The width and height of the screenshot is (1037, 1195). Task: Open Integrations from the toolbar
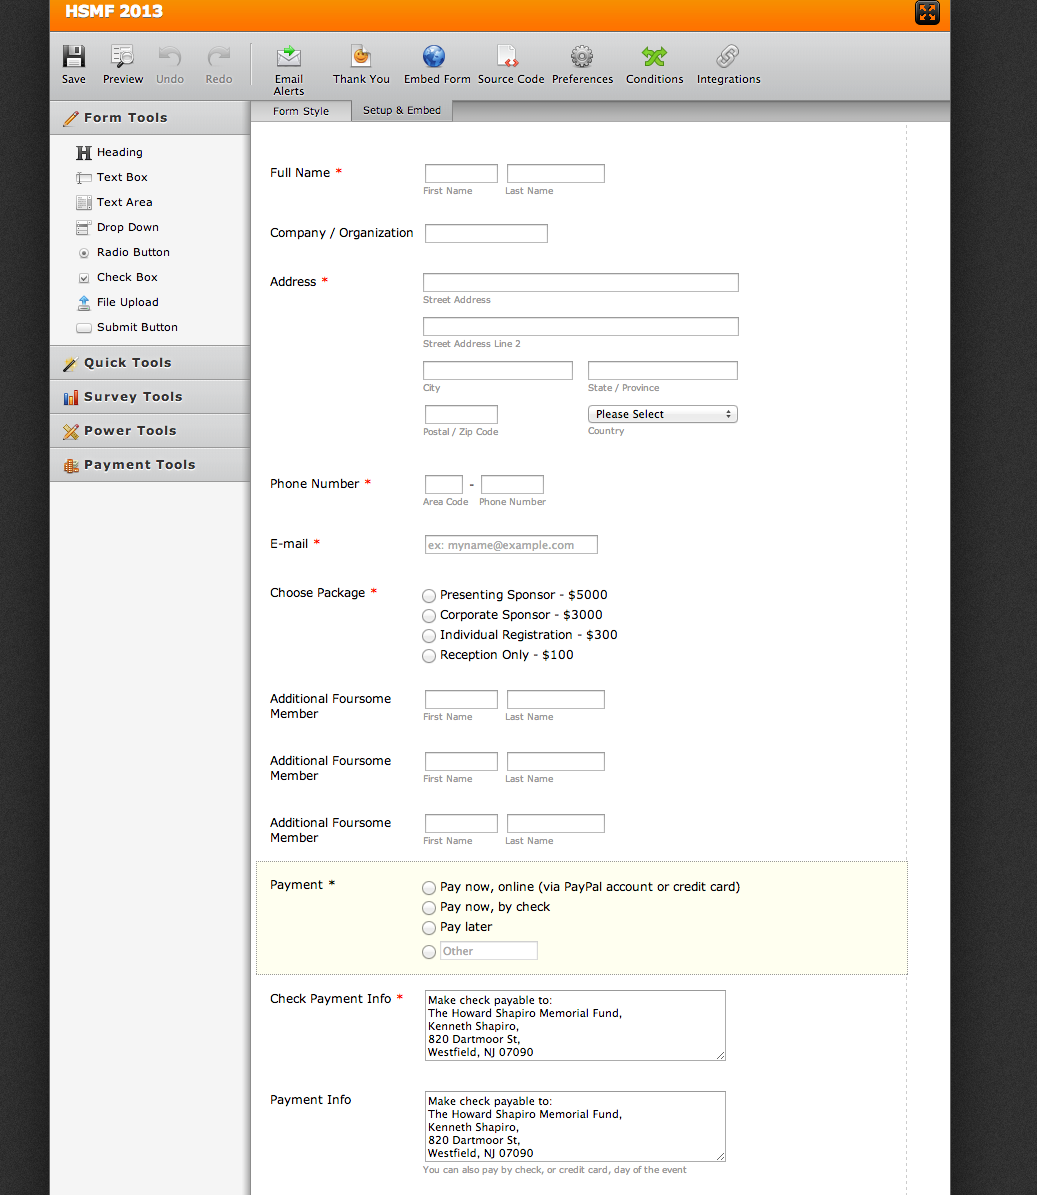(728, 57)
